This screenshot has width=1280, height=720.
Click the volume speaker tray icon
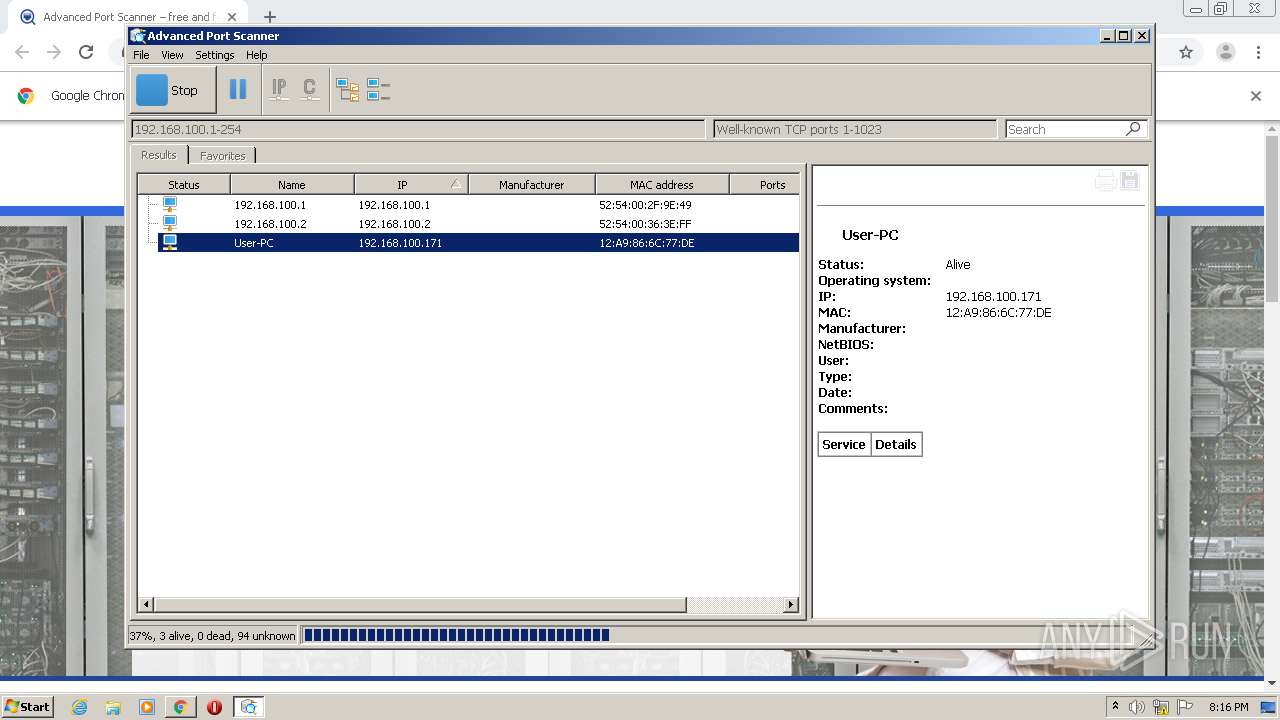(1136, 707)
